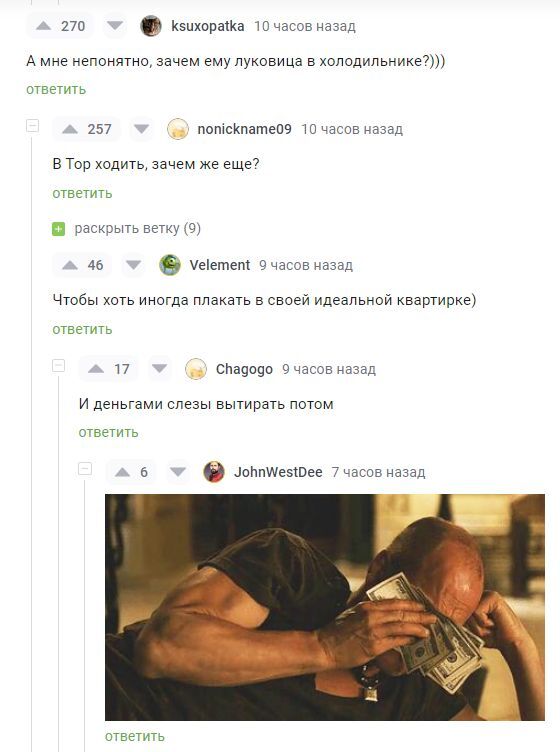560x752 pixels.
Task: Collapse the Chagogo comment branch
Action: (58, 366)
